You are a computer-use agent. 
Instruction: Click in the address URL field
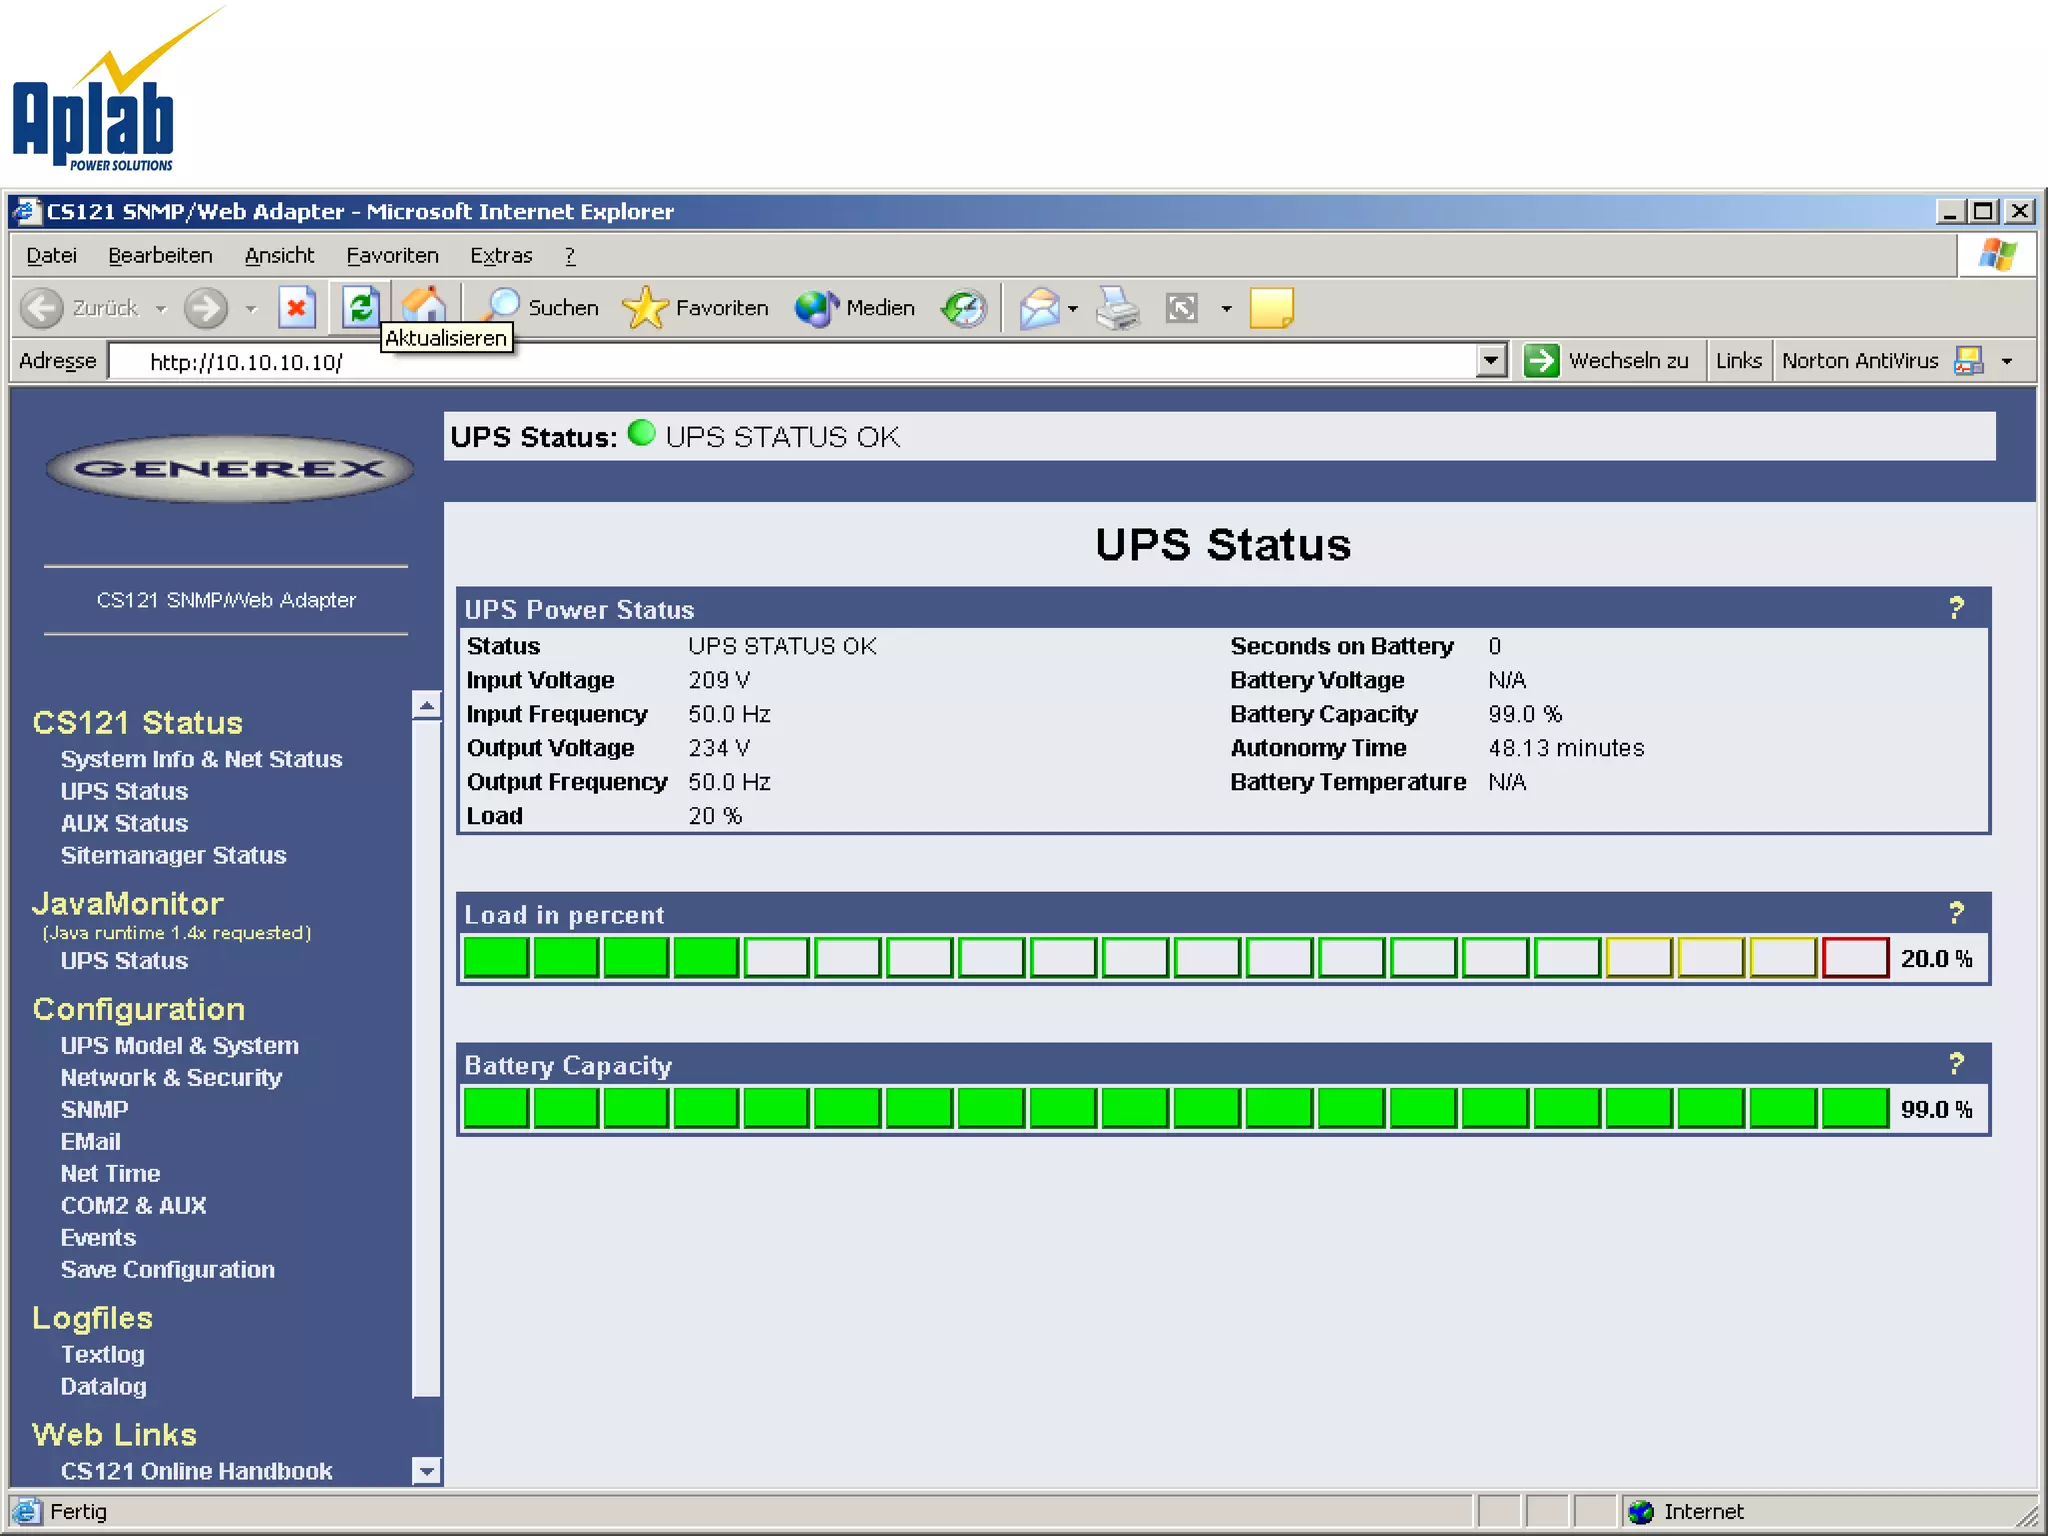point(800,362)
